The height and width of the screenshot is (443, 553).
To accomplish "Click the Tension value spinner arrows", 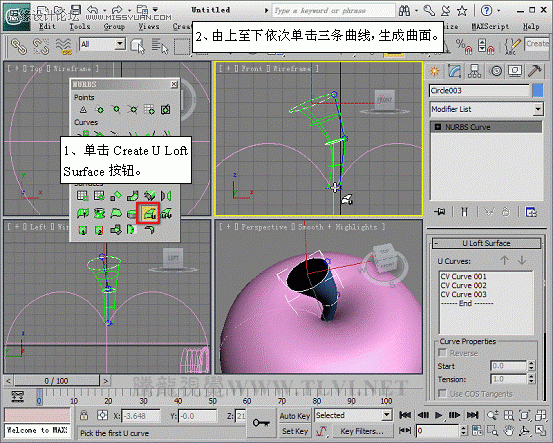I will (531, 379).
